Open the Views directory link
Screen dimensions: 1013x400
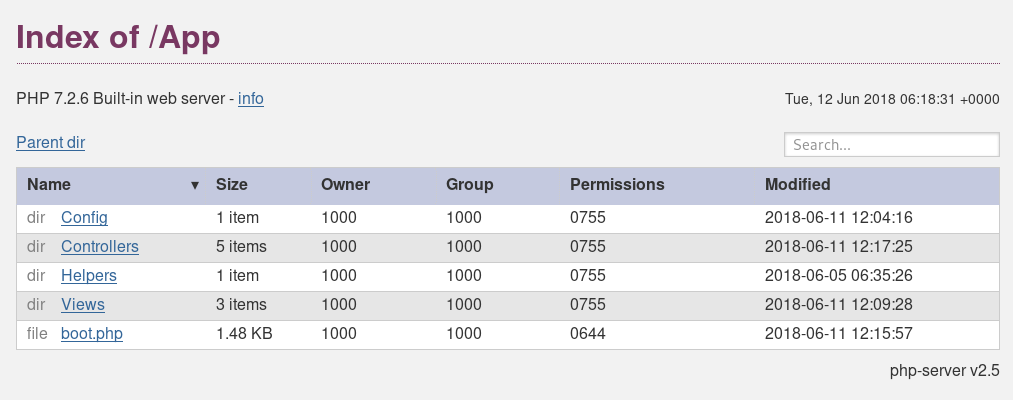point(82,304)
